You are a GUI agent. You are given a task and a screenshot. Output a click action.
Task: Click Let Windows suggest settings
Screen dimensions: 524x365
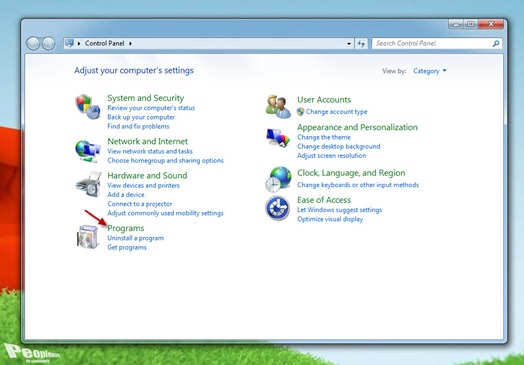pos(340,210)
